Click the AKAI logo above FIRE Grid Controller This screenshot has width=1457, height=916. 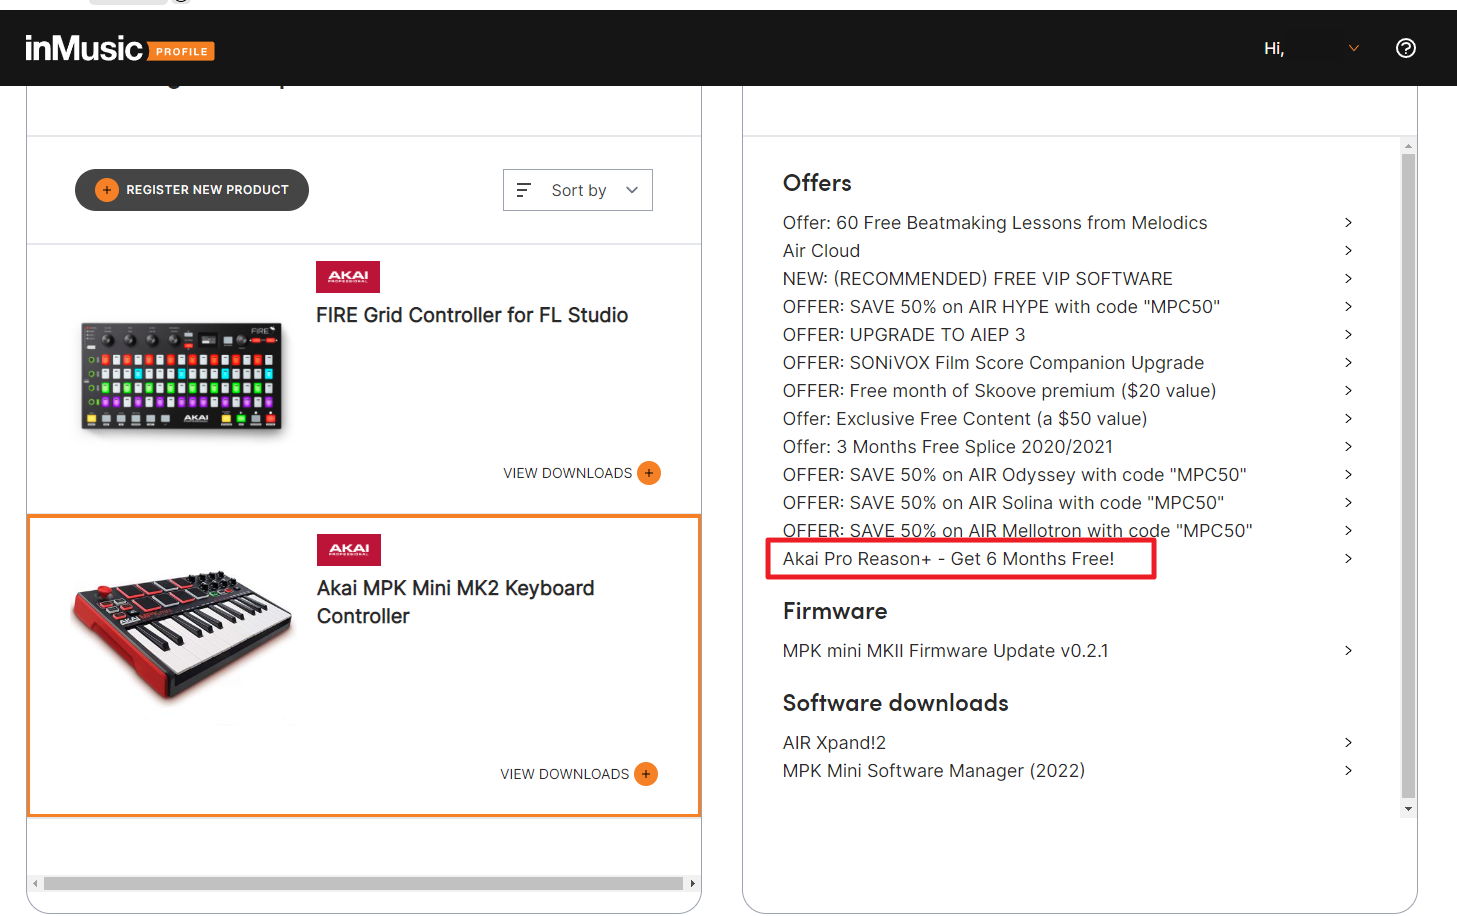pyautogui.click(x=348, y=277)
